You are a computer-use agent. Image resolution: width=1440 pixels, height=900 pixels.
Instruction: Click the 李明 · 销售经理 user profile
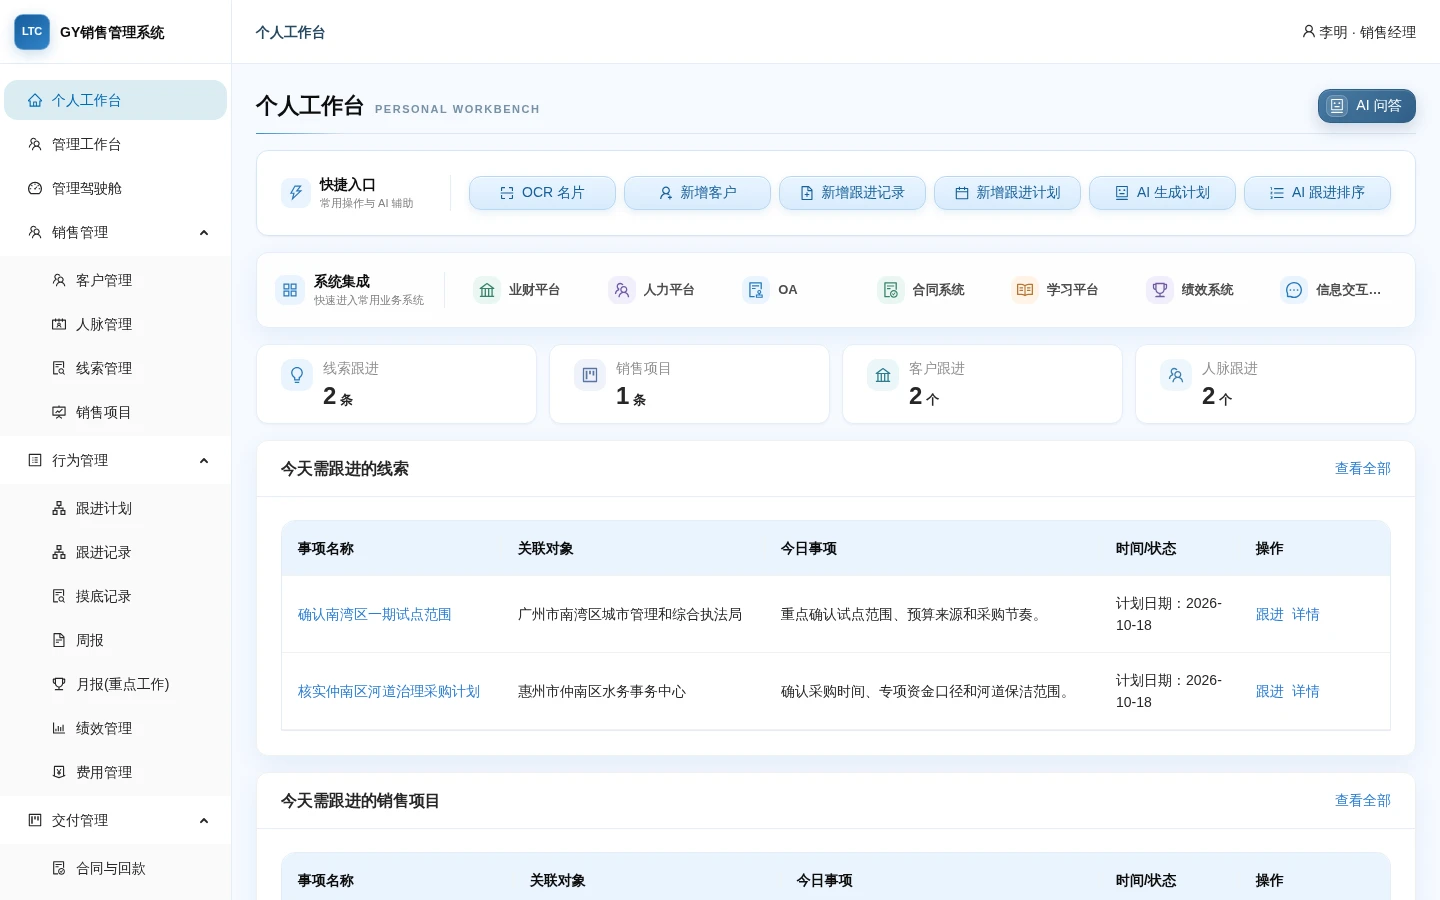point(1359,32)
